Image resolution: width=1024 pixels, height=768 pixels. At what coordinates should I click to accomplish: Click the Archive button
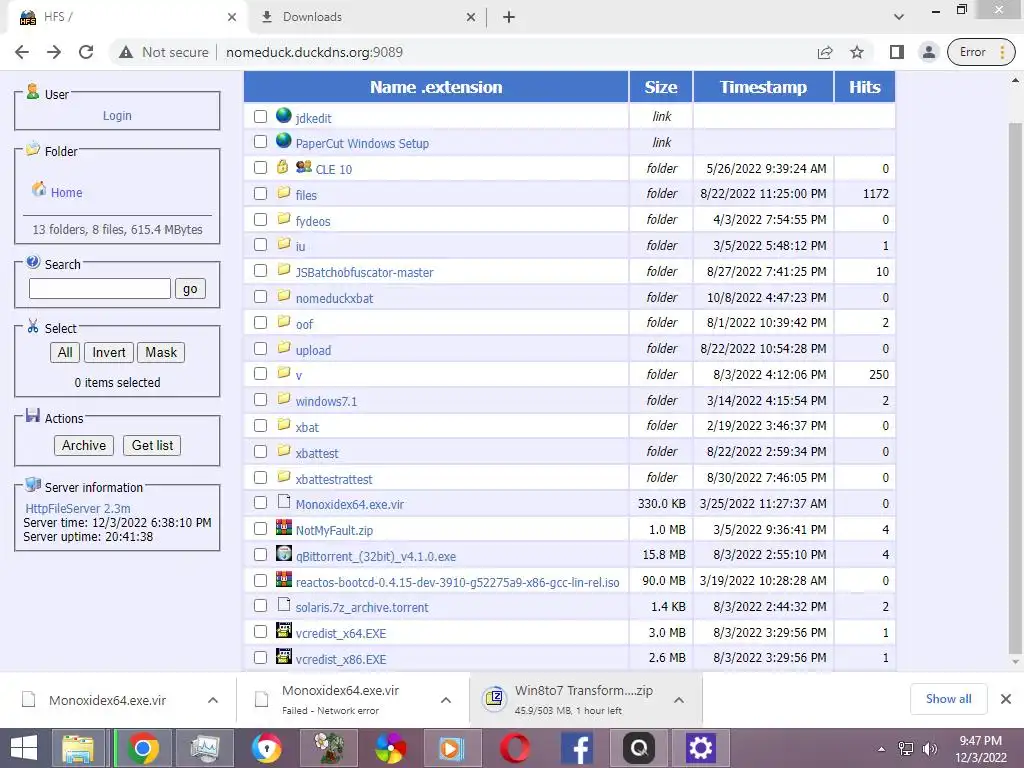pyautogui.click(x=84, y=445)
